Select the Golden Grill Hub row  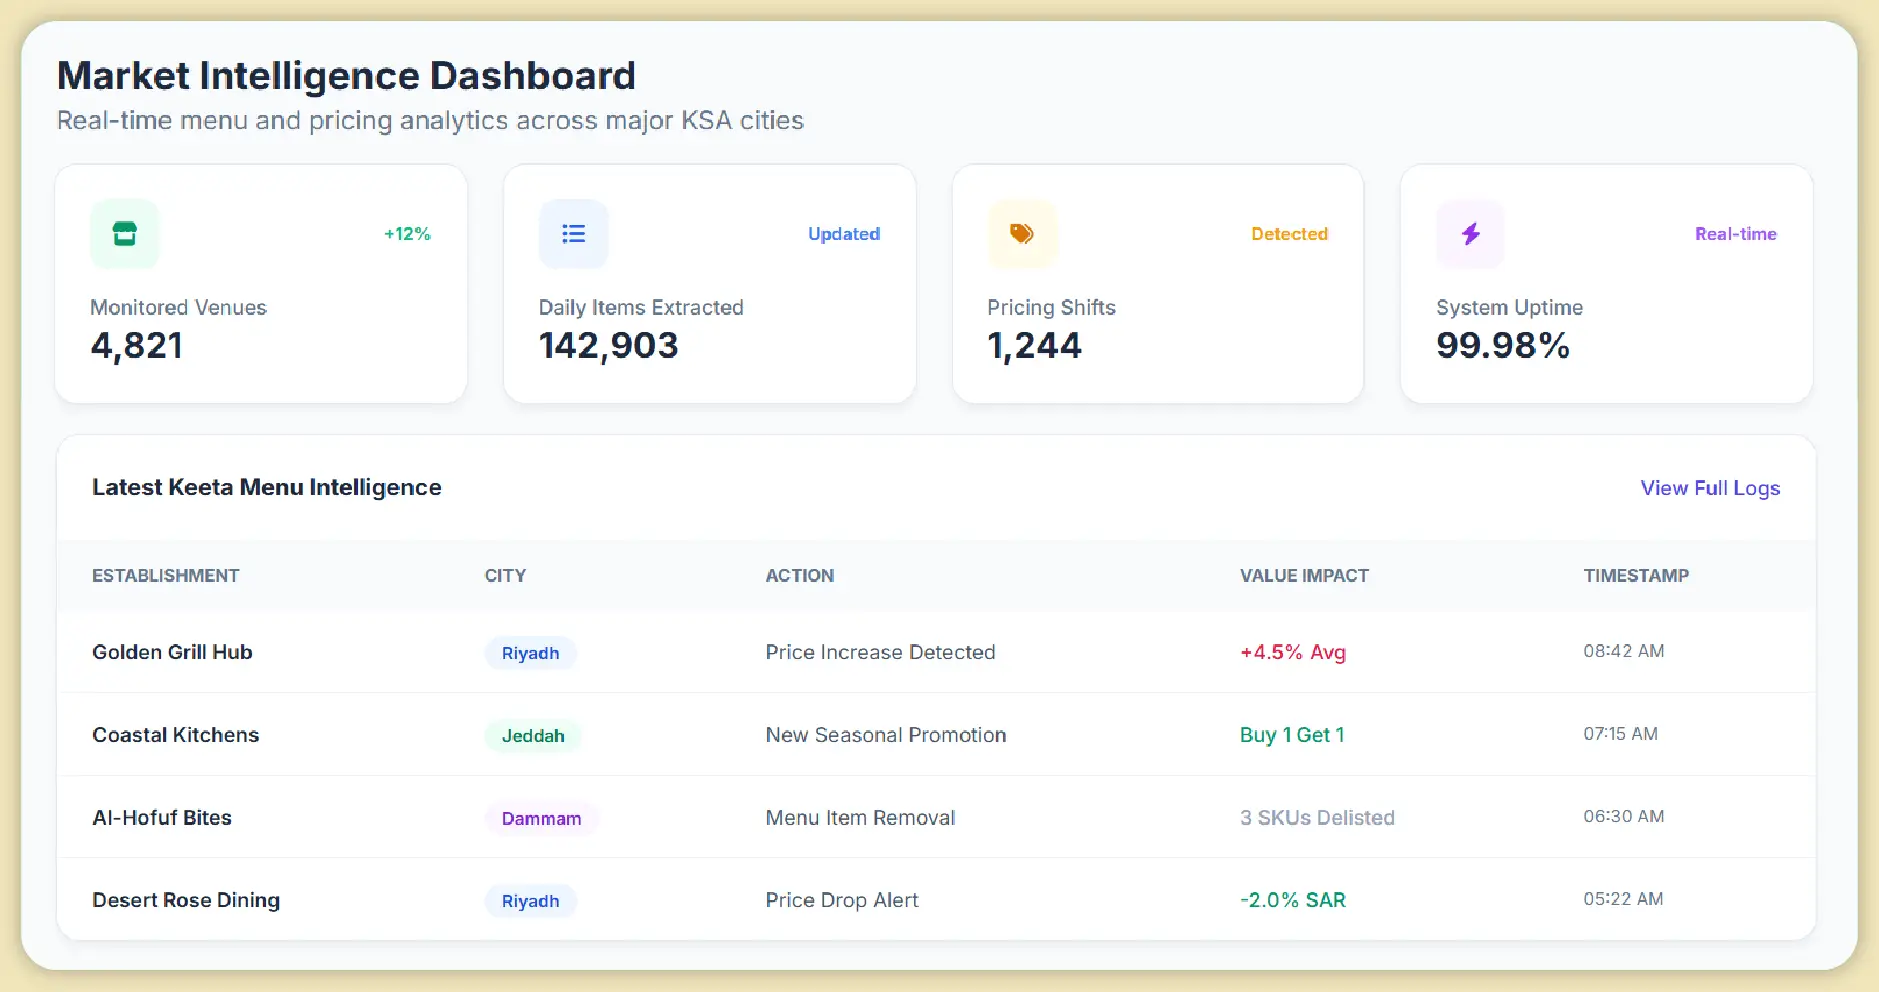172,652
